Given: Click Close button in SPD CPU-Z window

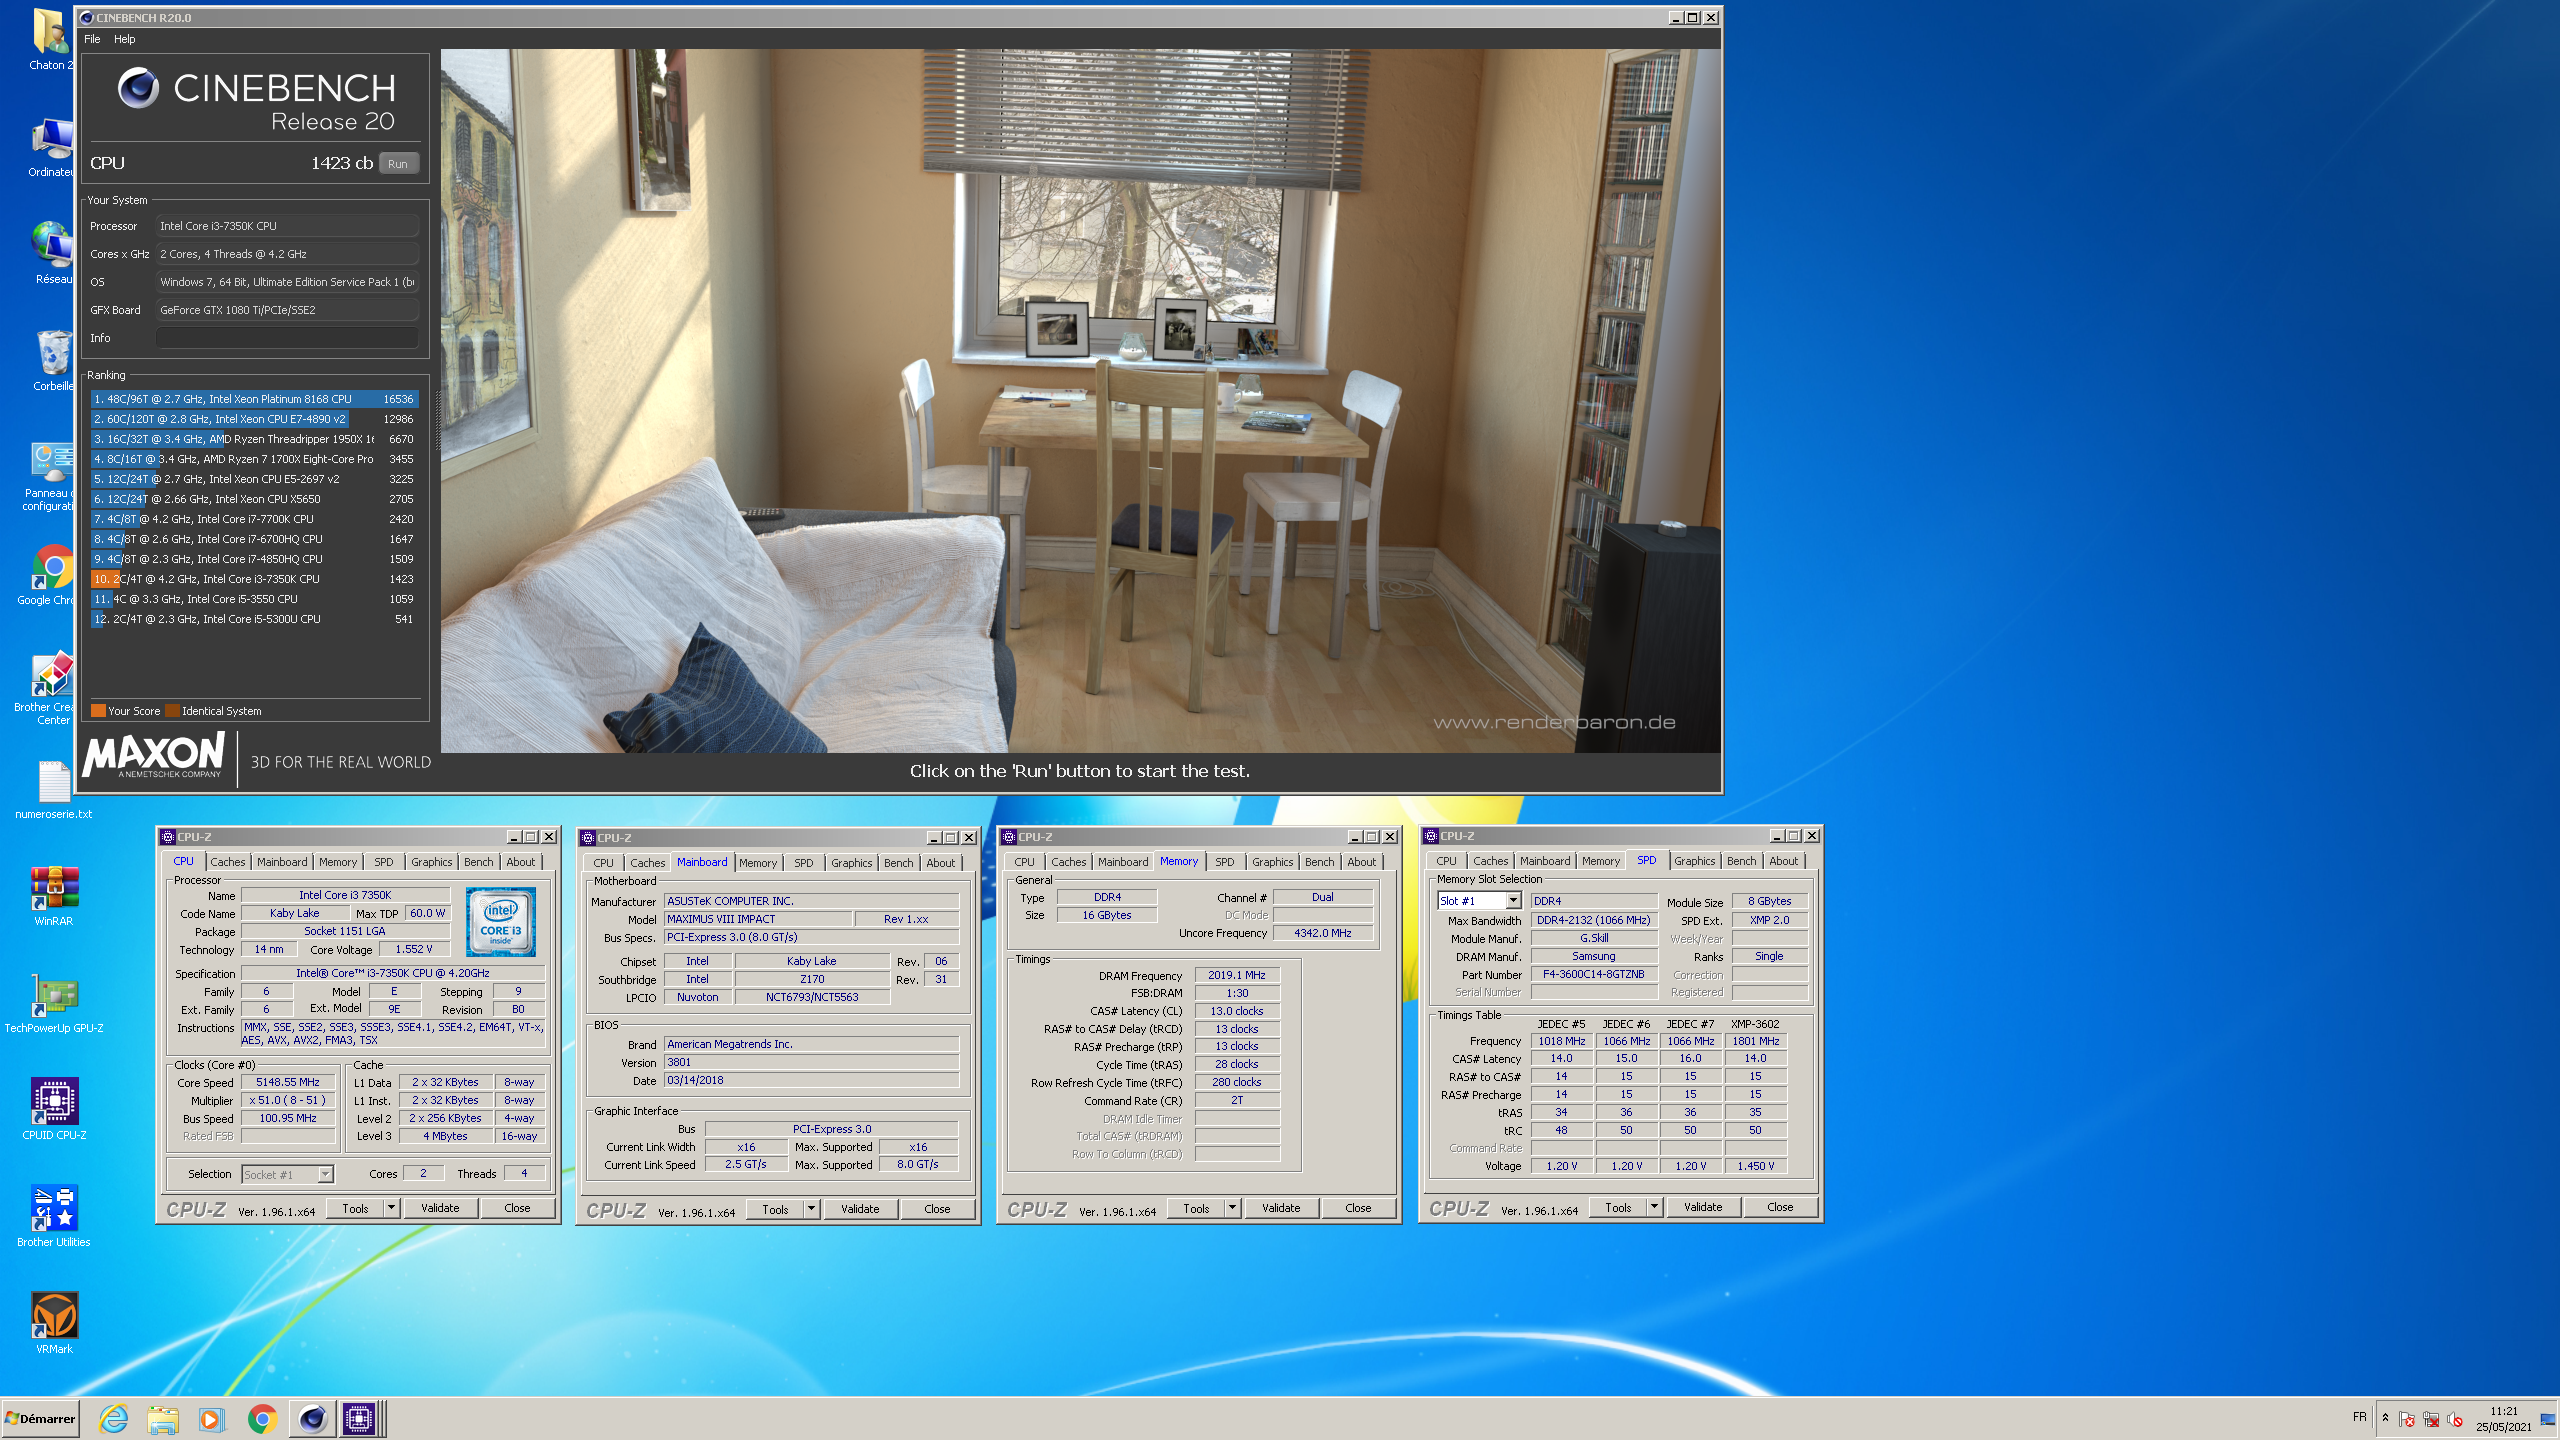Looking at the screenshot, I should pos(1780,1207).
